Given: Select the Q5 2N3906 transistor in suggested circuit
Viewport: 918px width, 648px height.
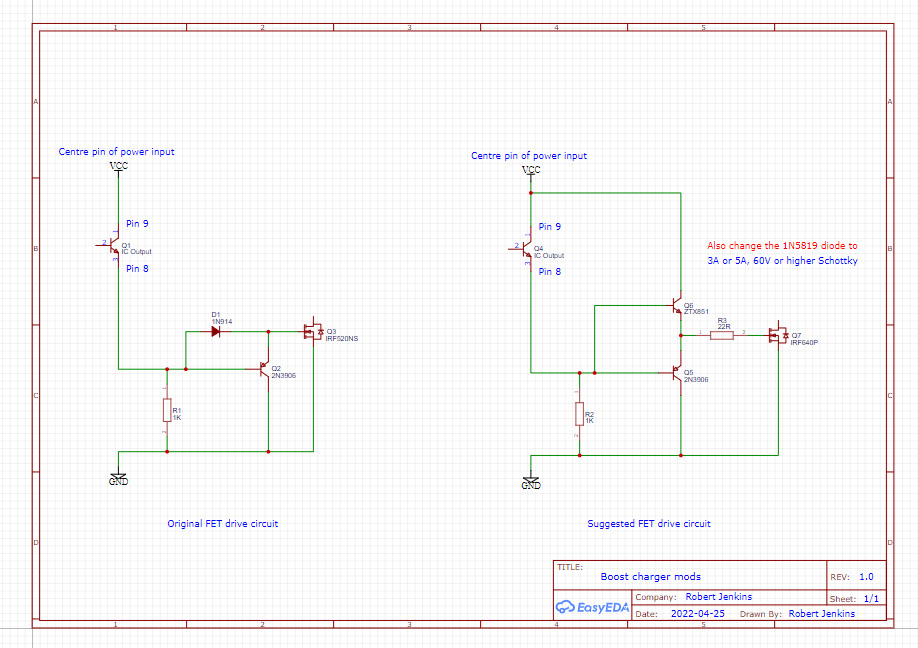Looking at the screenshot, I should (676, 372).
